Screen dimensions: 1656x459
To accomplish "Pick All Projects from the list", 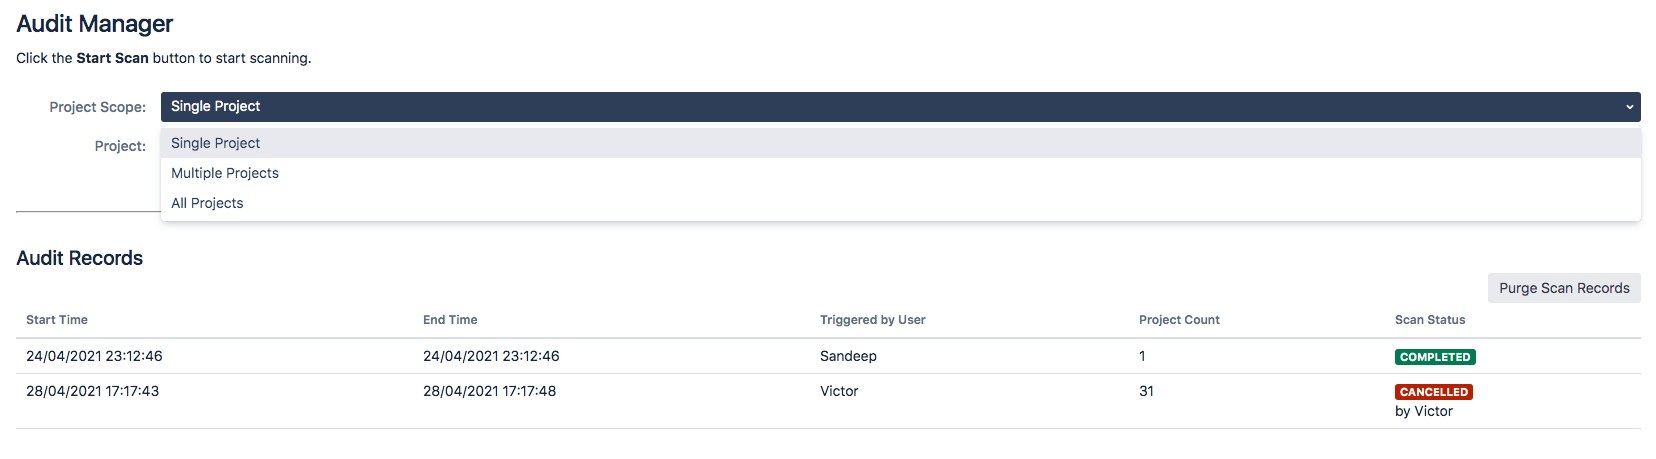I will 207,203.
